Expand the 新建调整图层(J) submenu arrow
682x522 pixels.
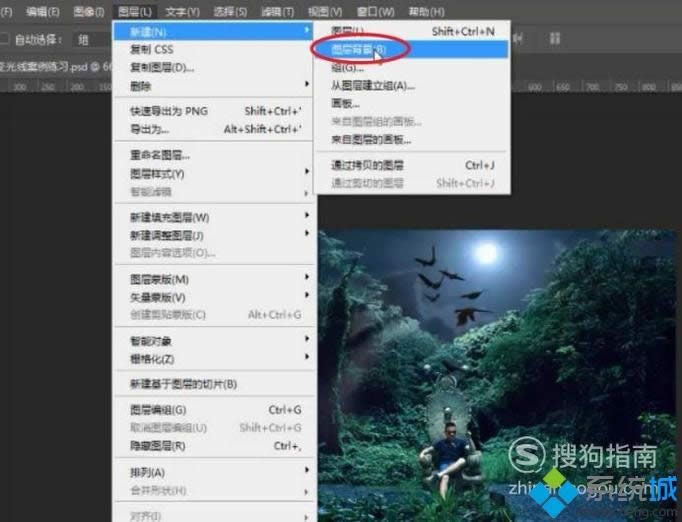(307, 233)
